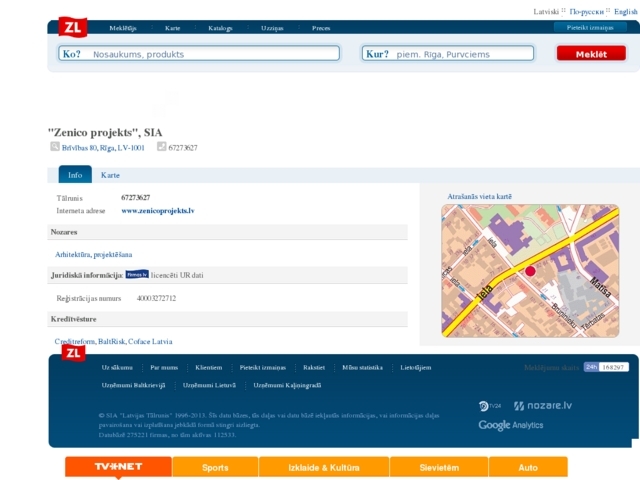The image size is (640, 480).
Task: Open the Creditreform link
Action: point(75,341)
